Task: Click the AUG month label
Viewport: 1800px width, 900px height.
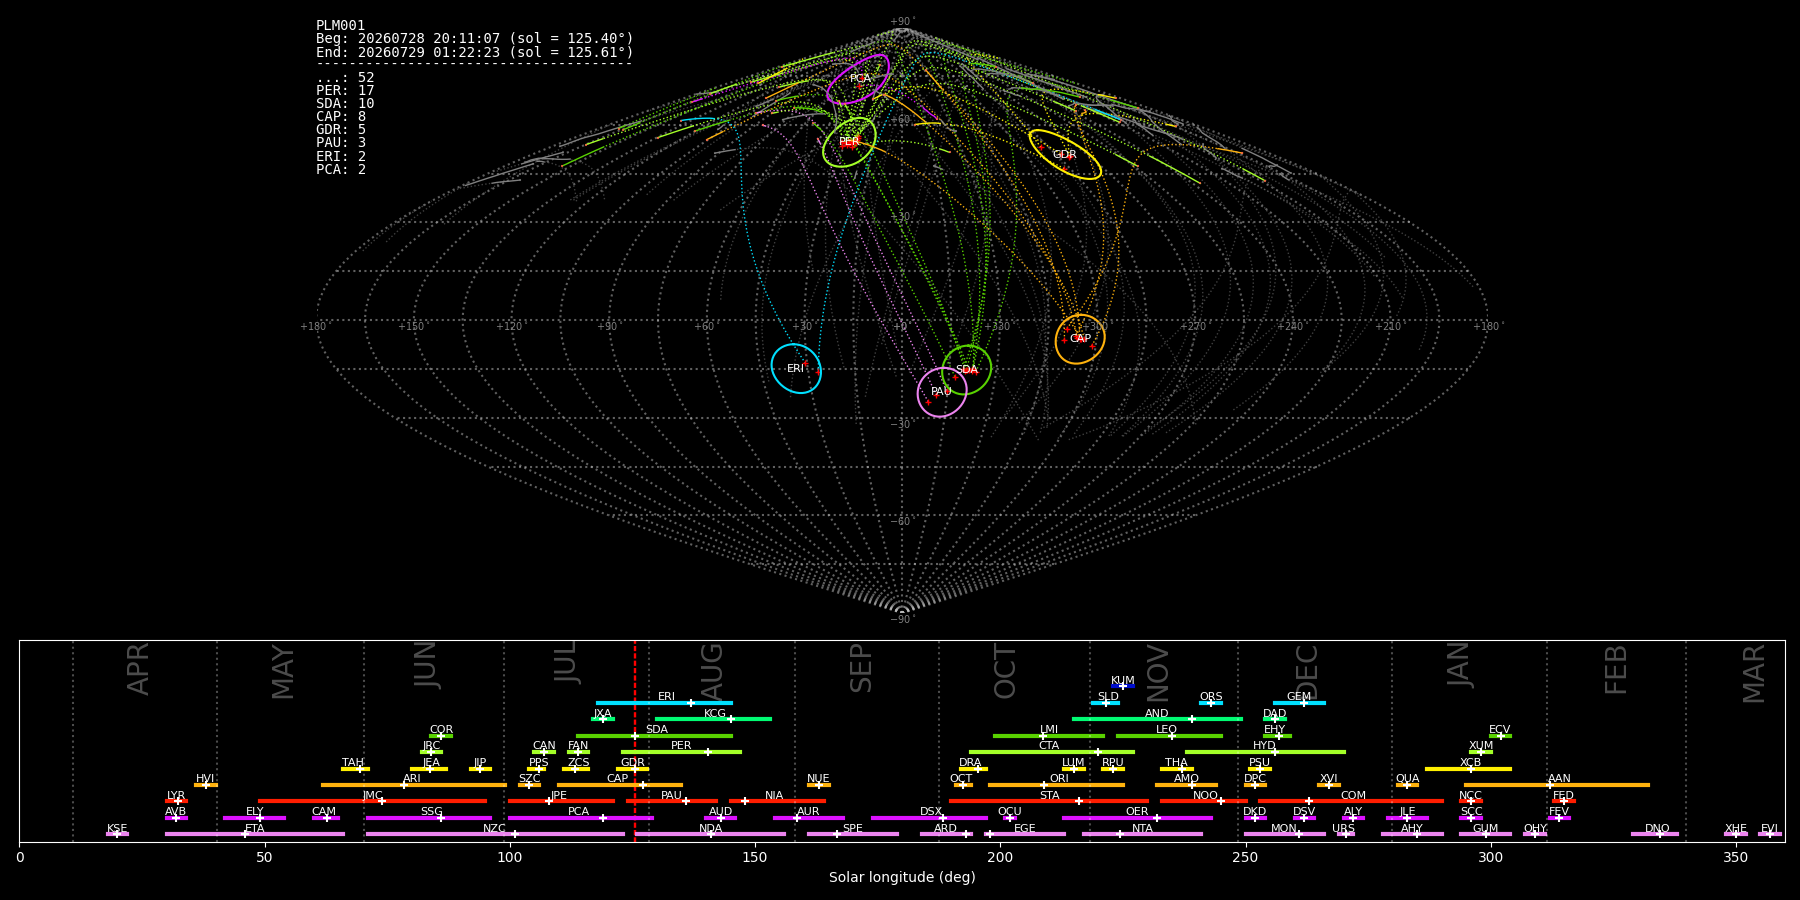Action: 711,668
